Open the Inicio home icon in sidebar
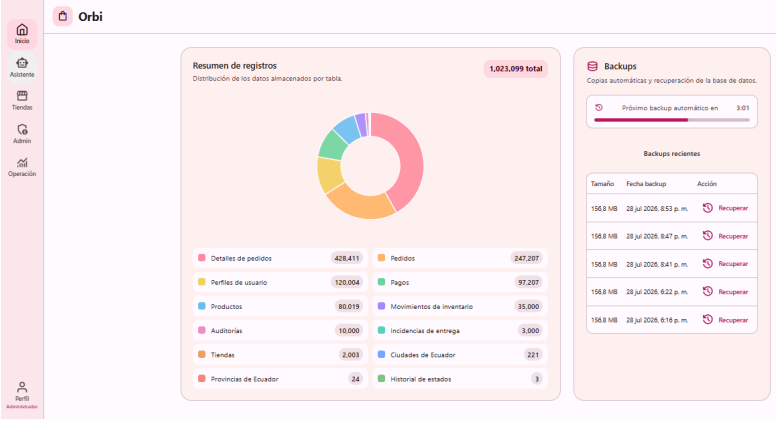 pyautogui.click(x=22, y=30)
